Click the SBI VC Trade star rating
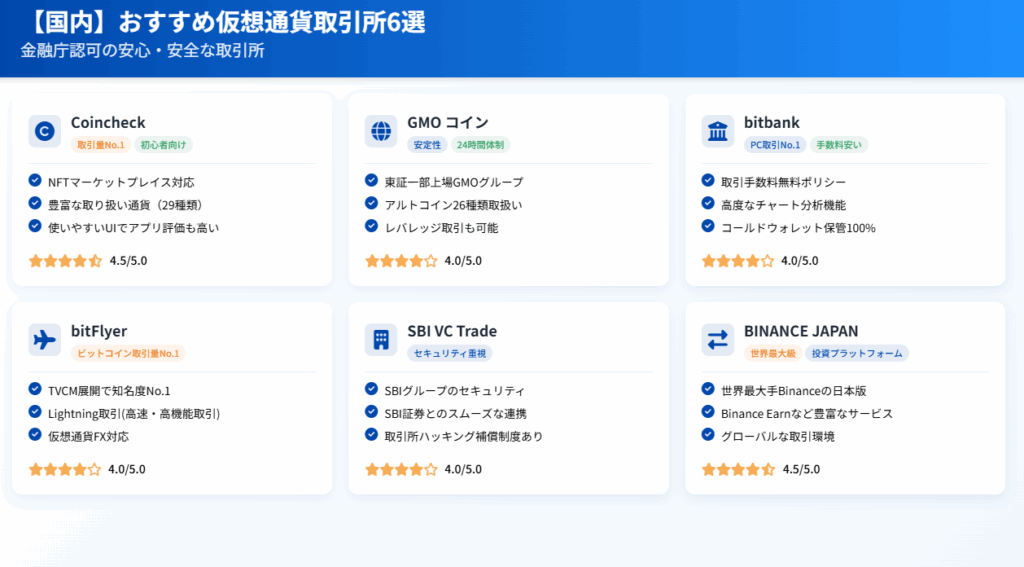 pyautogui.click(x=402, y=469)
